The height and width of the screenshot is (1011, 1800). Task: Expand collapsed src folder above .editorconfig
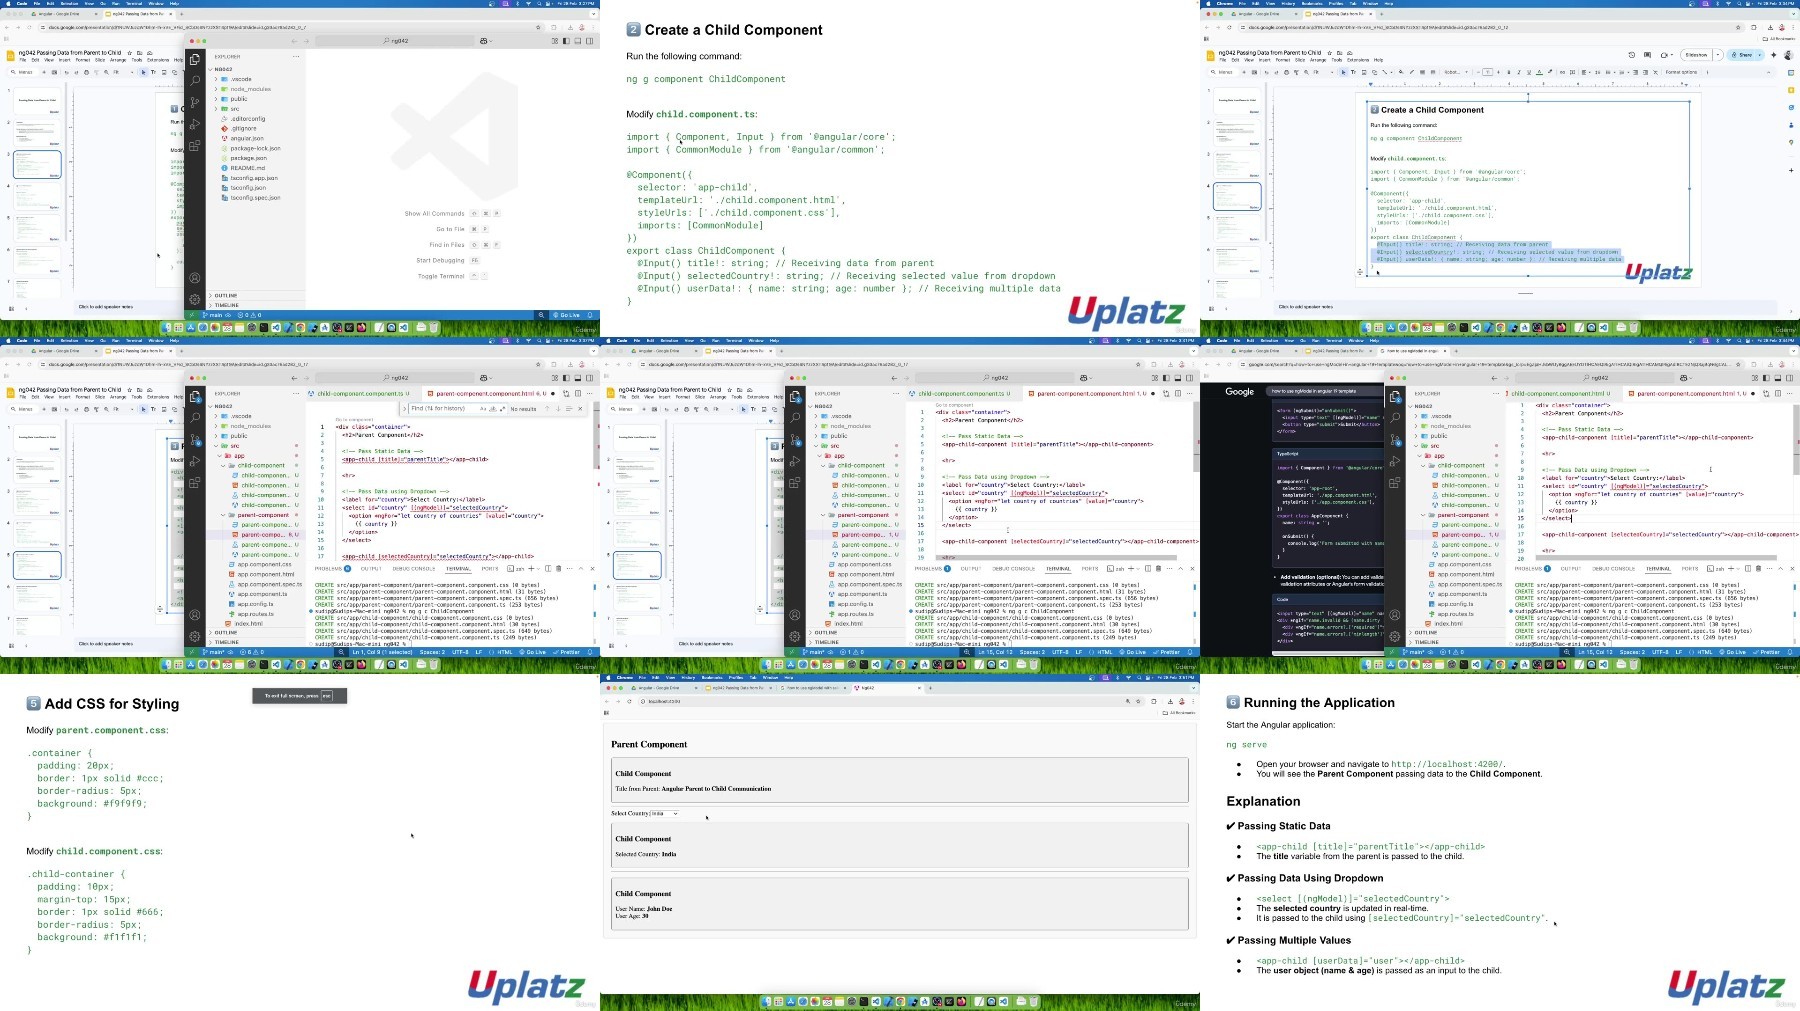(x=234, y=109)
